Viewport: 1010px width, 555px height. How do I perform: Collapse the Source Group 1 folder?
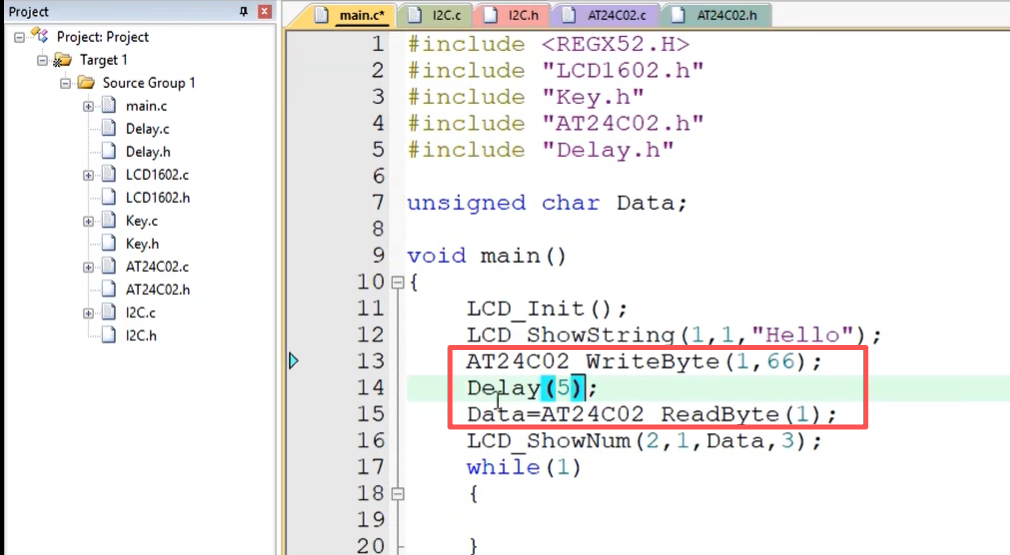tap(66, 84)
